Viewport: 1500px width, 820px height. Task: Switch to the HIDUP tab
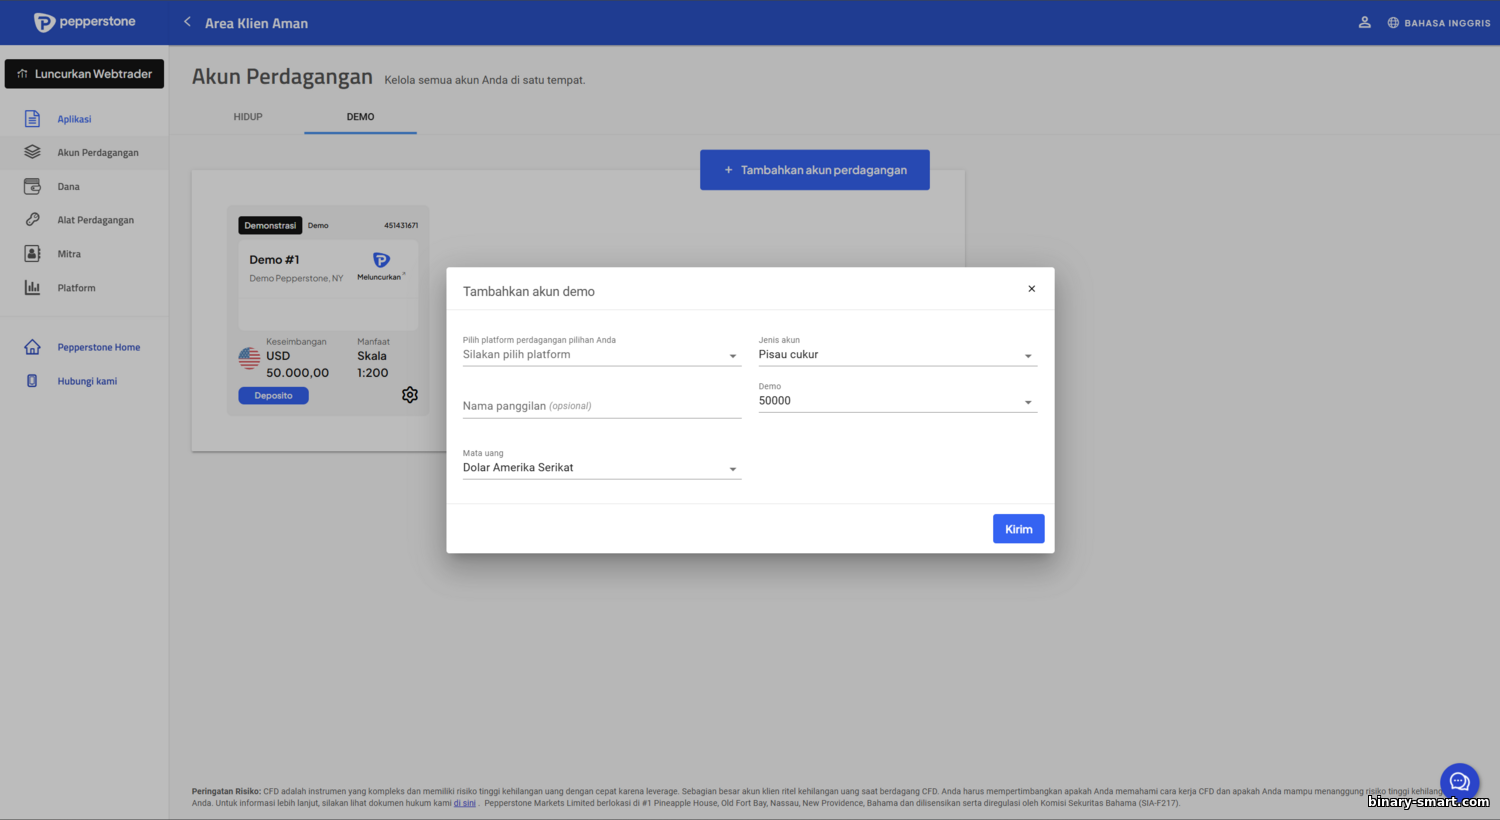(248, 117)
